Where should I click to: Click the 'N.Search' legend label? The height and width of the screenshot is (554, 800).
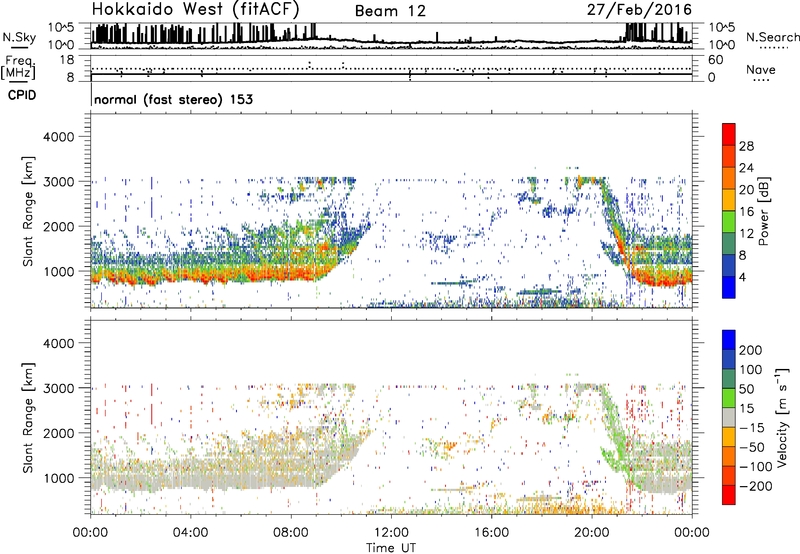point(772,37)
